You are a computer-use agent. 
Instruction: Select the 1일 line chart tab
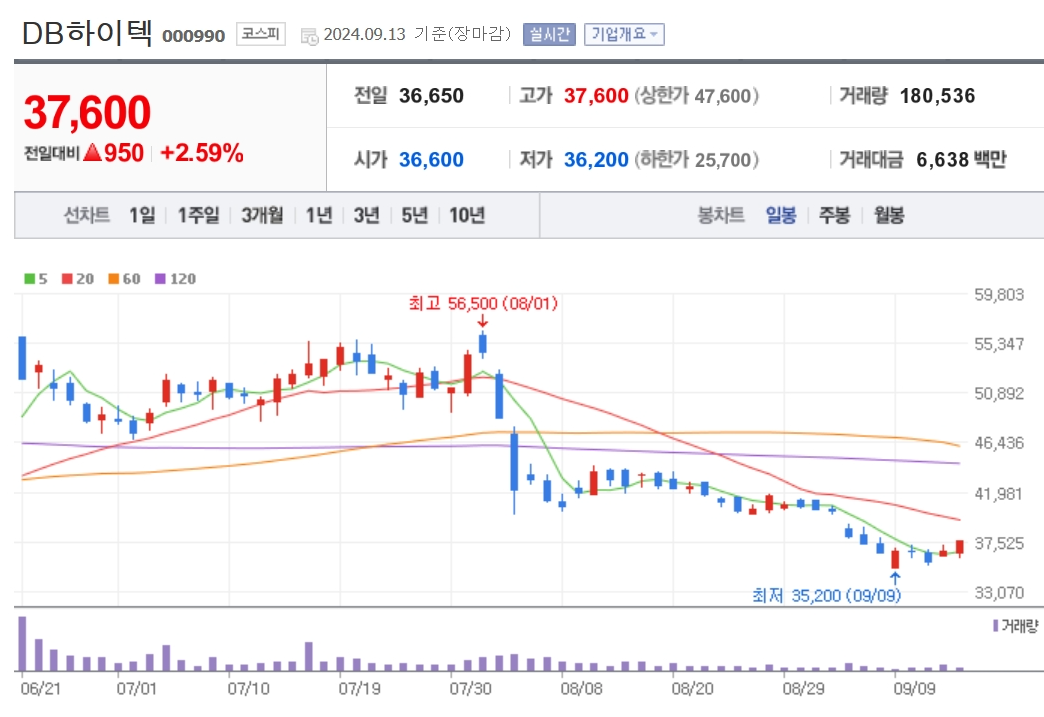[x=142, y=215]
